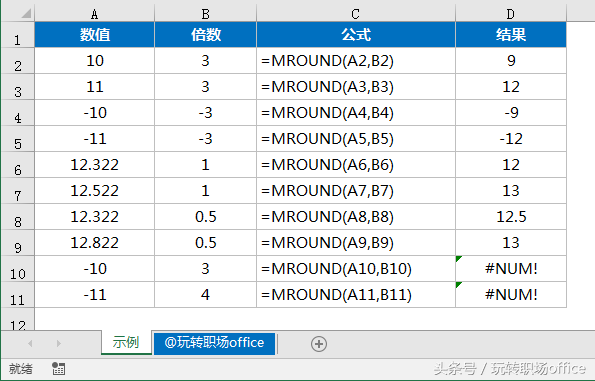Image resolution: width=595 pixels, height=381 pixels.
Task: Click 就绪 status bar indicator
Action: click(21, 368)
